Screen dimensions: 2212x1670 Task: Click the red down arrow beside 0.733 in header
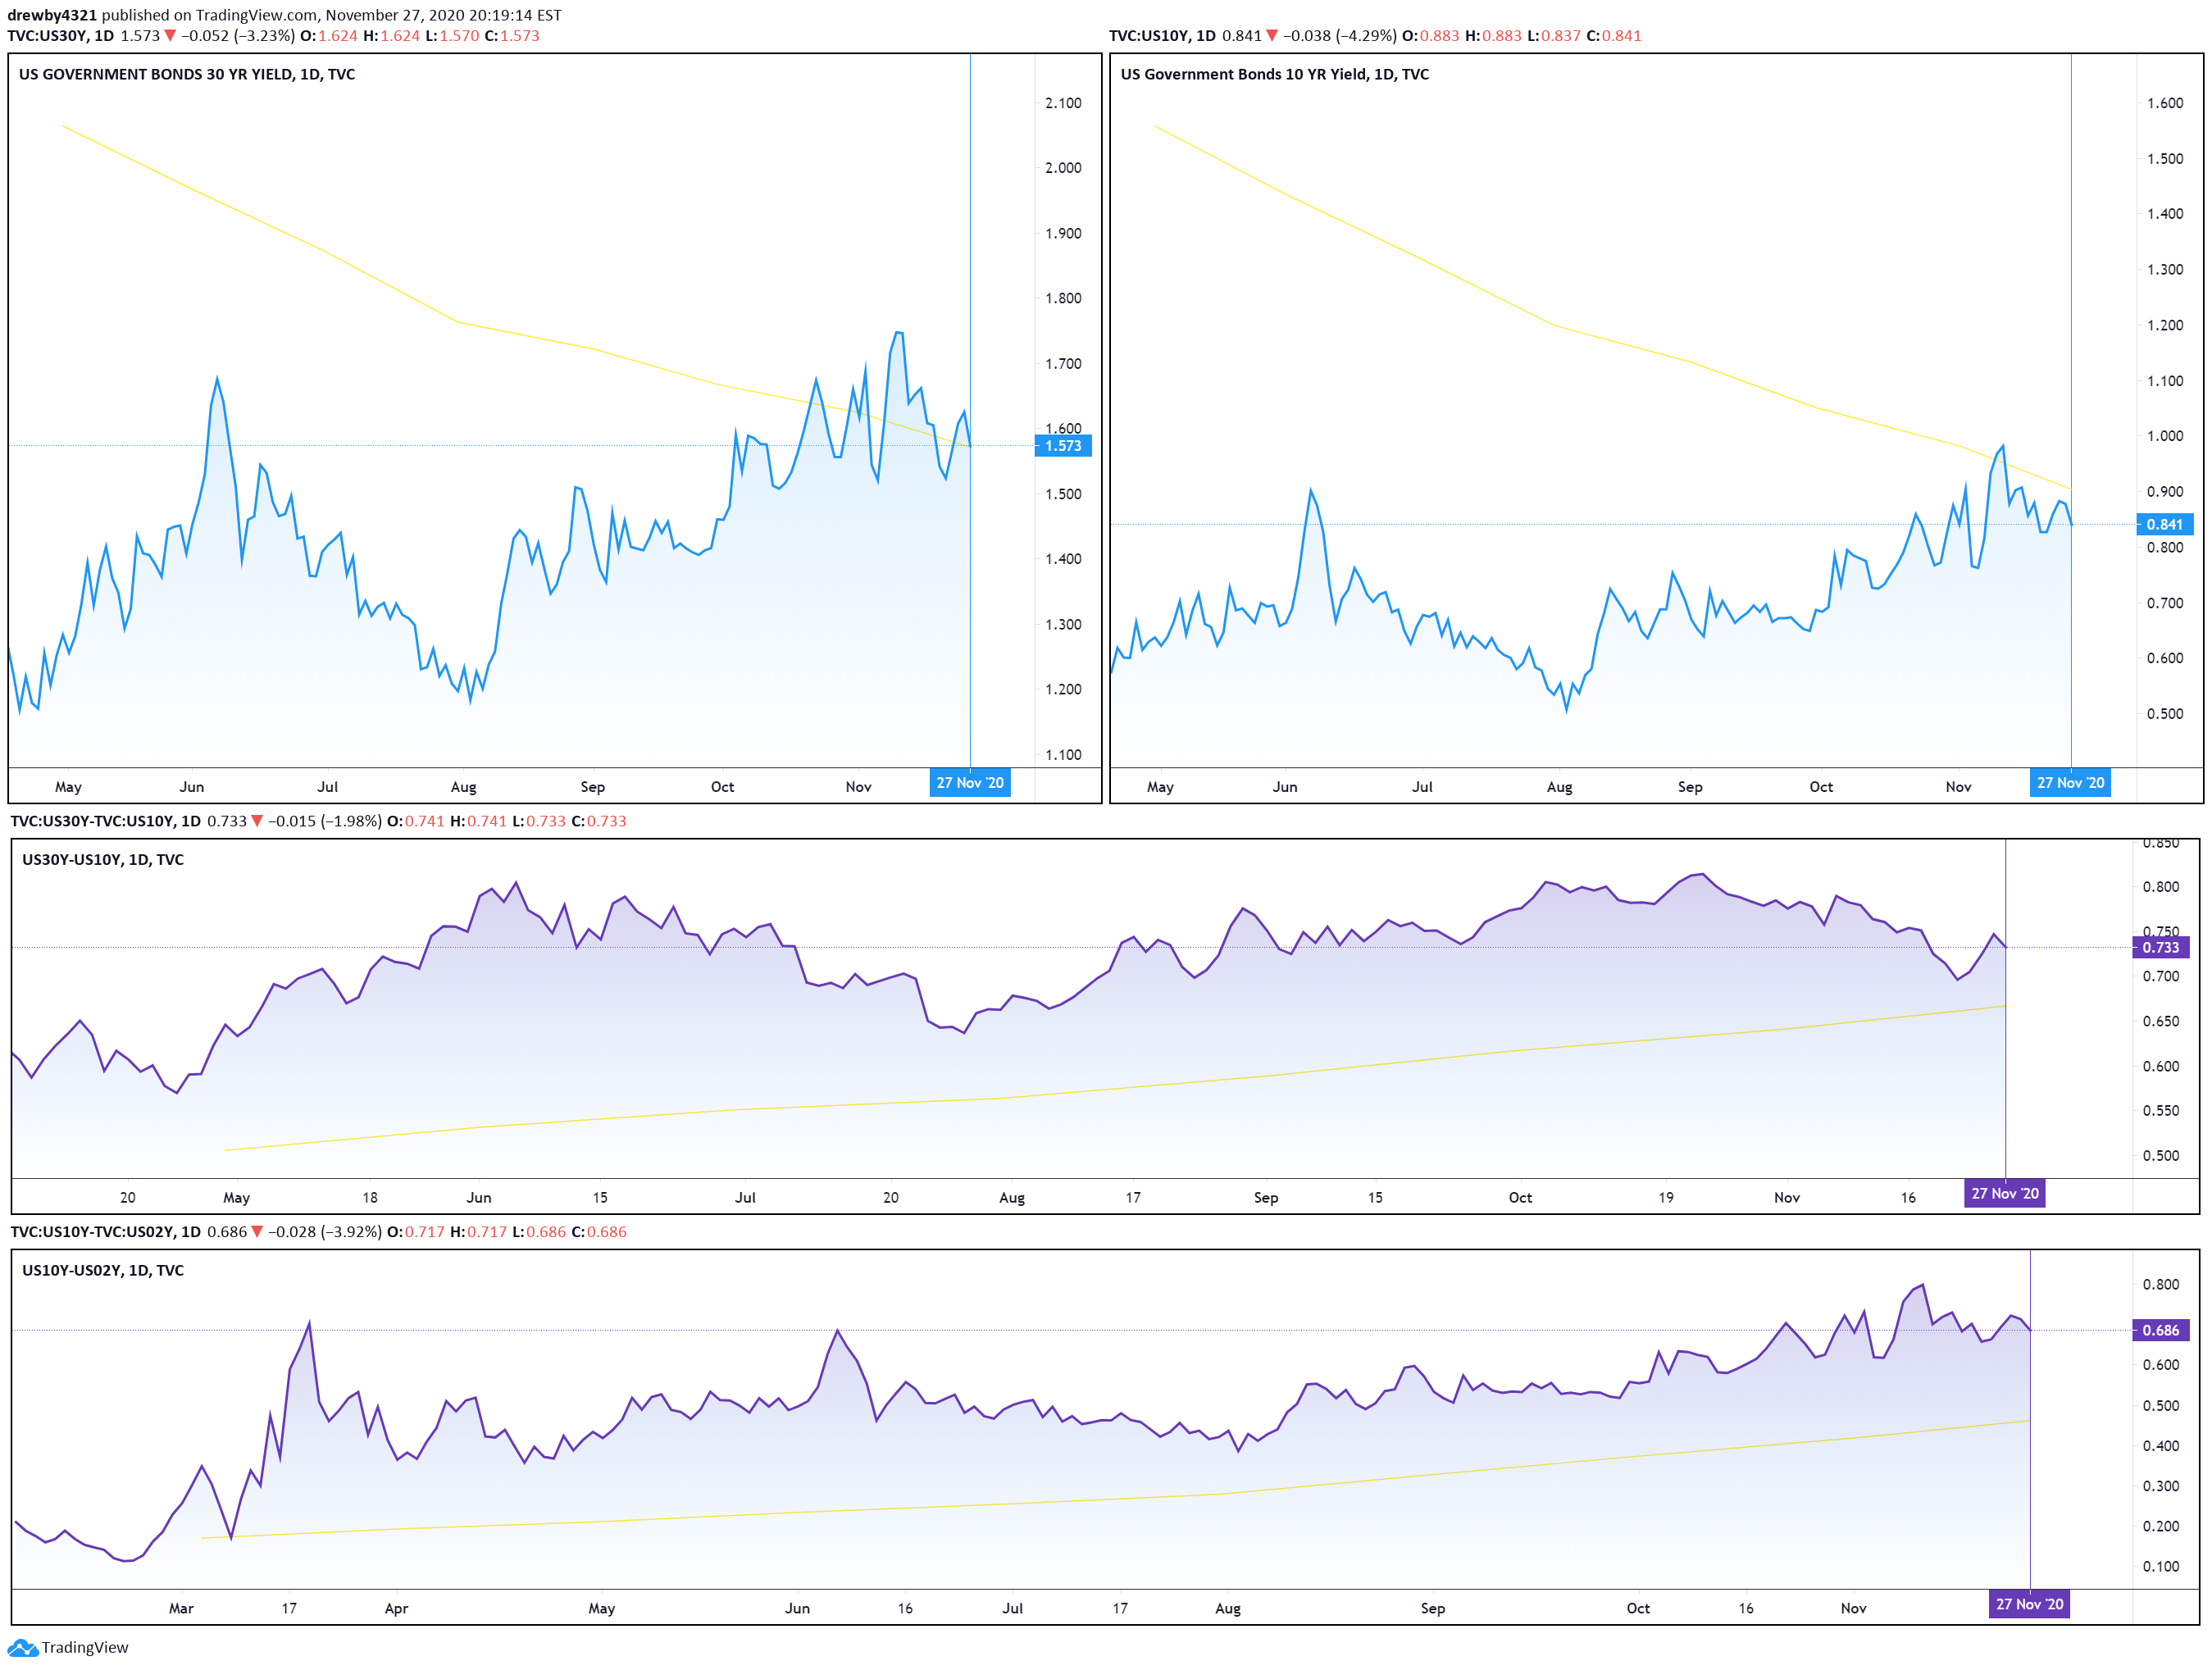click(x=257, y=821)
